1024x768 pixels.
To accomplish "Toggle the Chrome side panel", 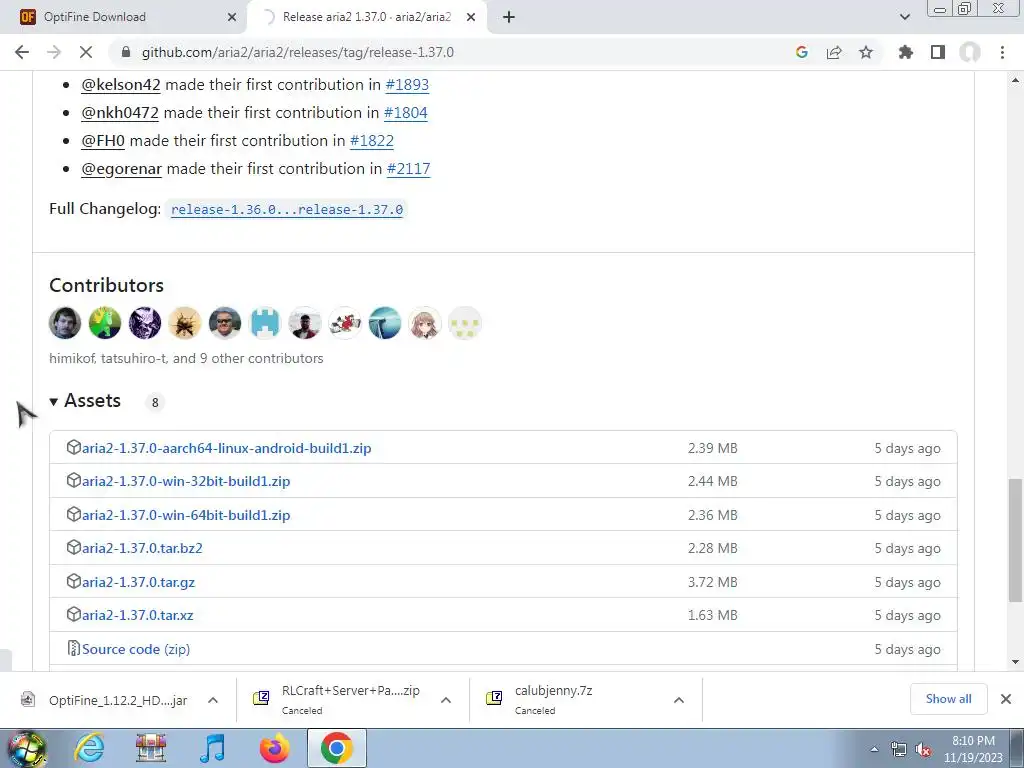I will [938, 52].
